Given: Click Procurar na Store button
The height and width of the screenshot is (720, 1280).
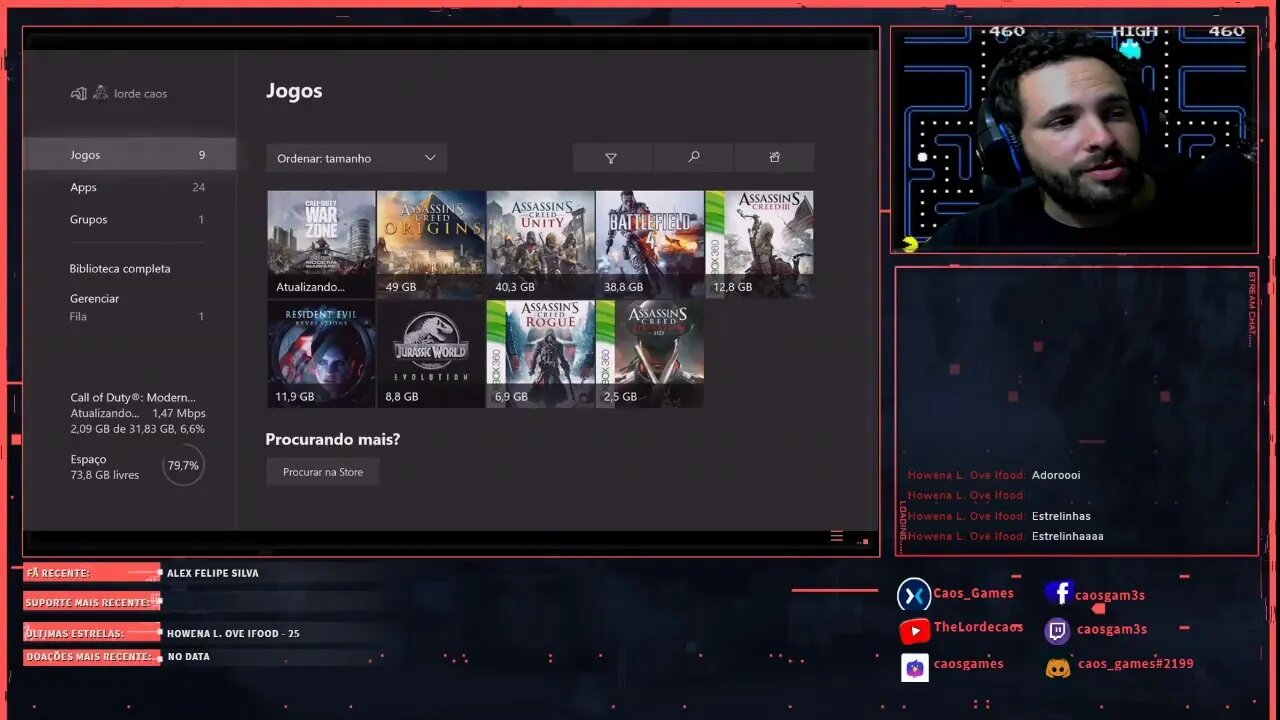Looking at the screenshot, I should pyautogui.click(x=323, y=472).
